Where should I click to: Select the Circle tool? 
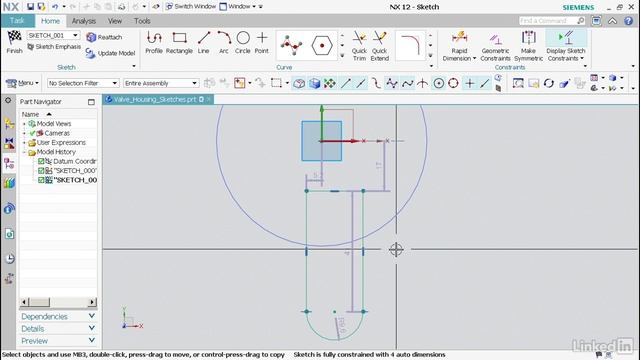pos(243,42)
